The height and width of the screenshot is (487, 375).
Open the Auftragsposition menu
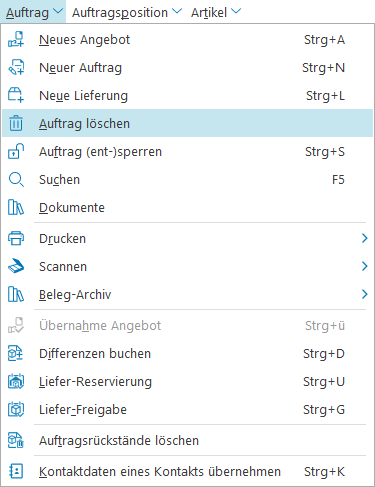[x=127, y=12]
